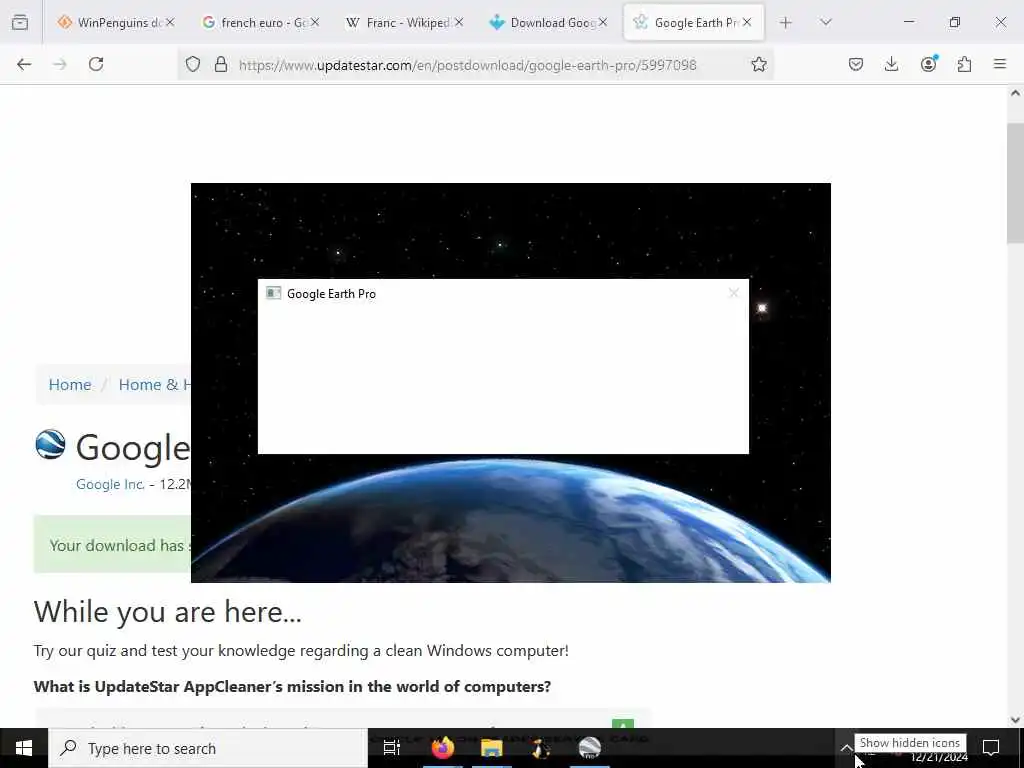Open the Firefox View icon in tab bar
The image size is (1024, 768).
coord(20,22)
